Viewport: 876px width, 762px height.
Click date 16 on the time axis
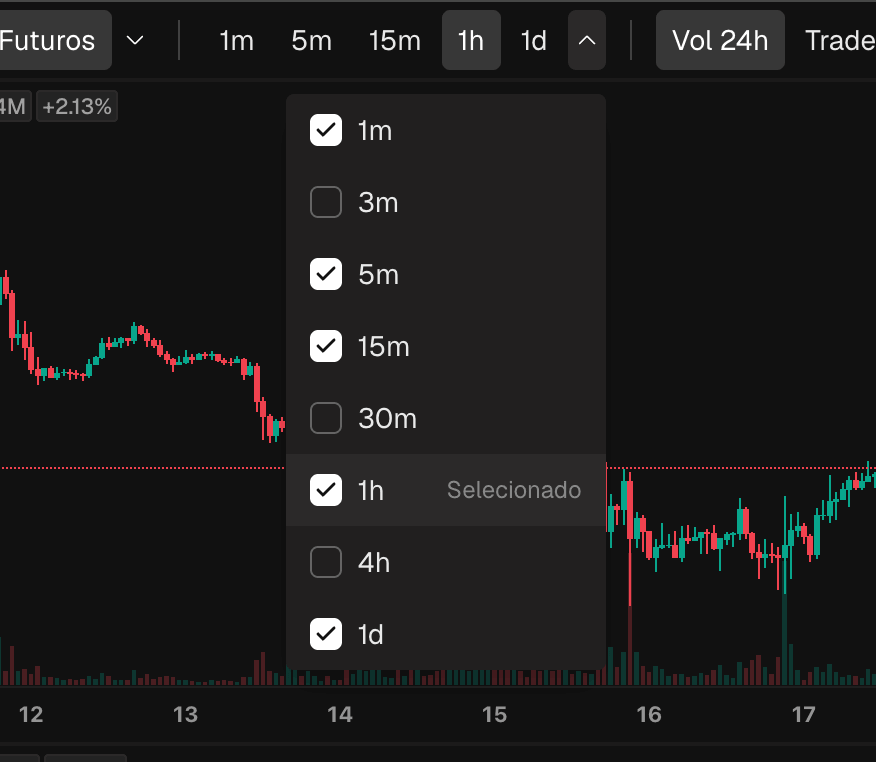[x=649, y=715]
